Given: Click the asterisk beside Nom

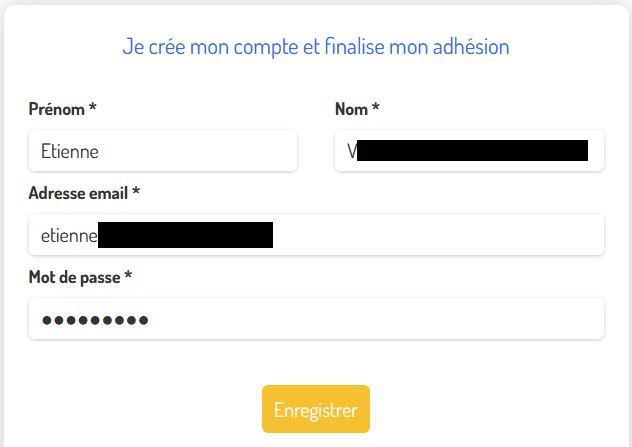Looking at the screenshot, I should [376, 109].
